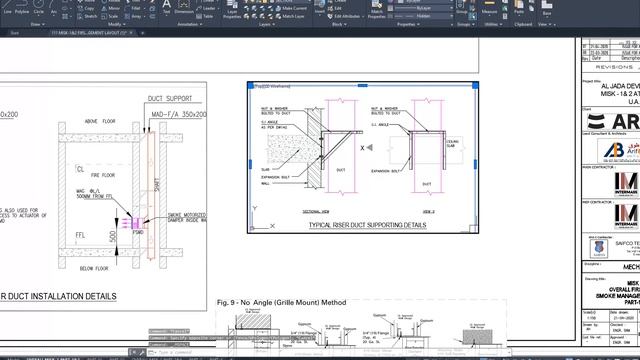Click the Paste clipboard button
640x360 pixels.
519,7
